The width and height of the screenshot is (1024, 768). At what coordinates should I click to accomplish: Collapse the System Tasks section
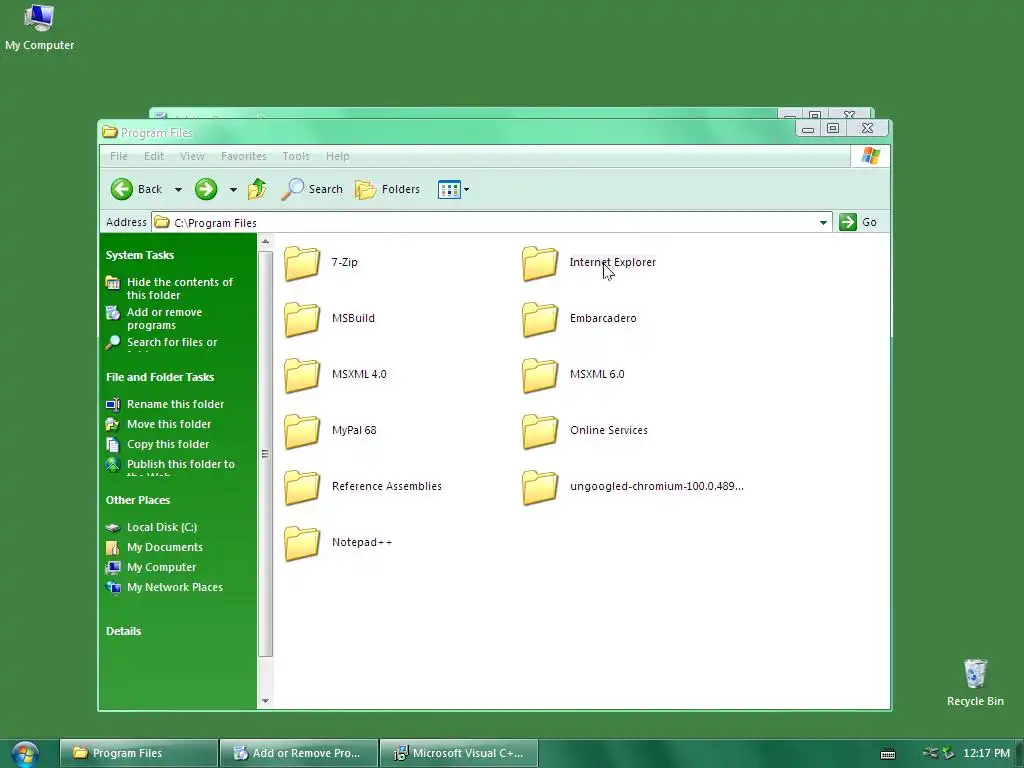click(140, 255)
